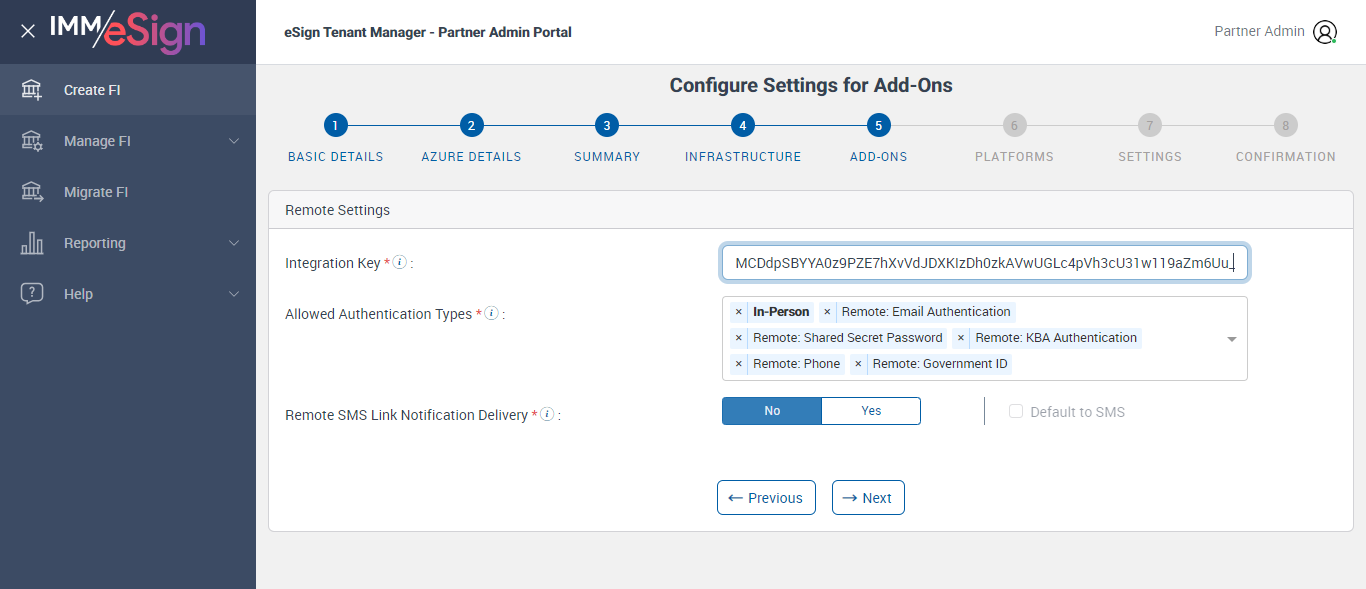Click the Partner Admin profile icon

click(1324, 32)
